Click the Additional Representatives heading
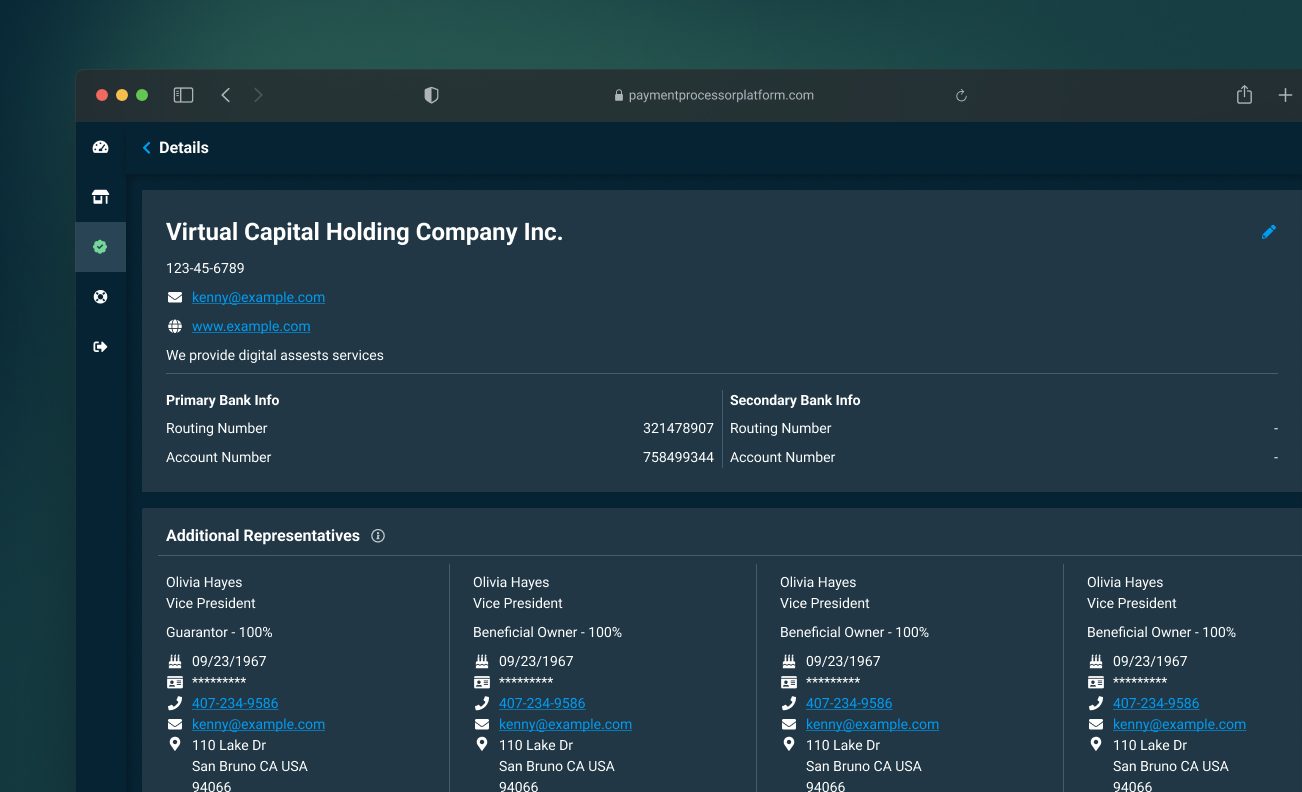This screenshot has width=1302, height=792. coord(263,536)
